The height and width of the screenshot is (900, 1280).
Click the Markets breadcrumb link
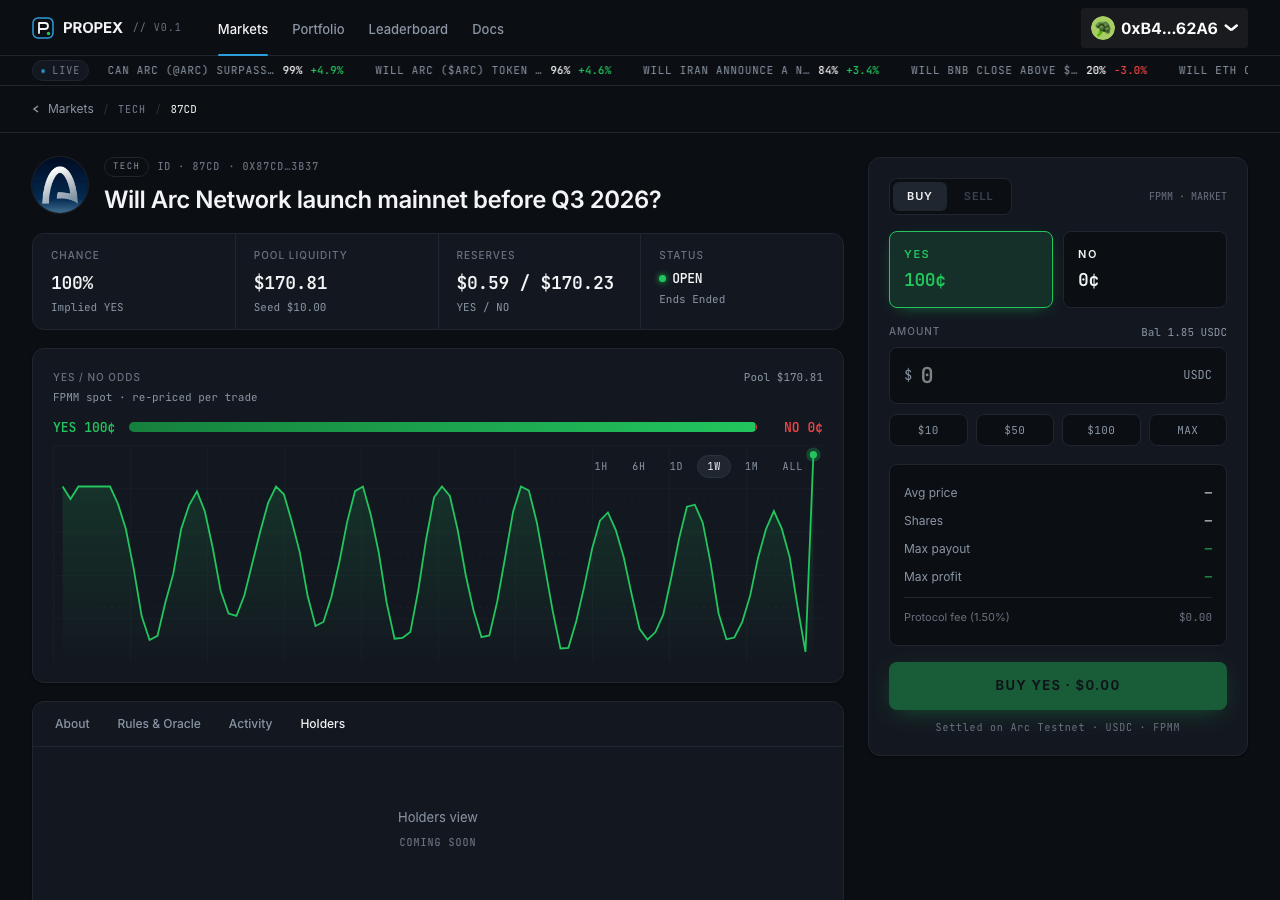(x=71, y=109)
